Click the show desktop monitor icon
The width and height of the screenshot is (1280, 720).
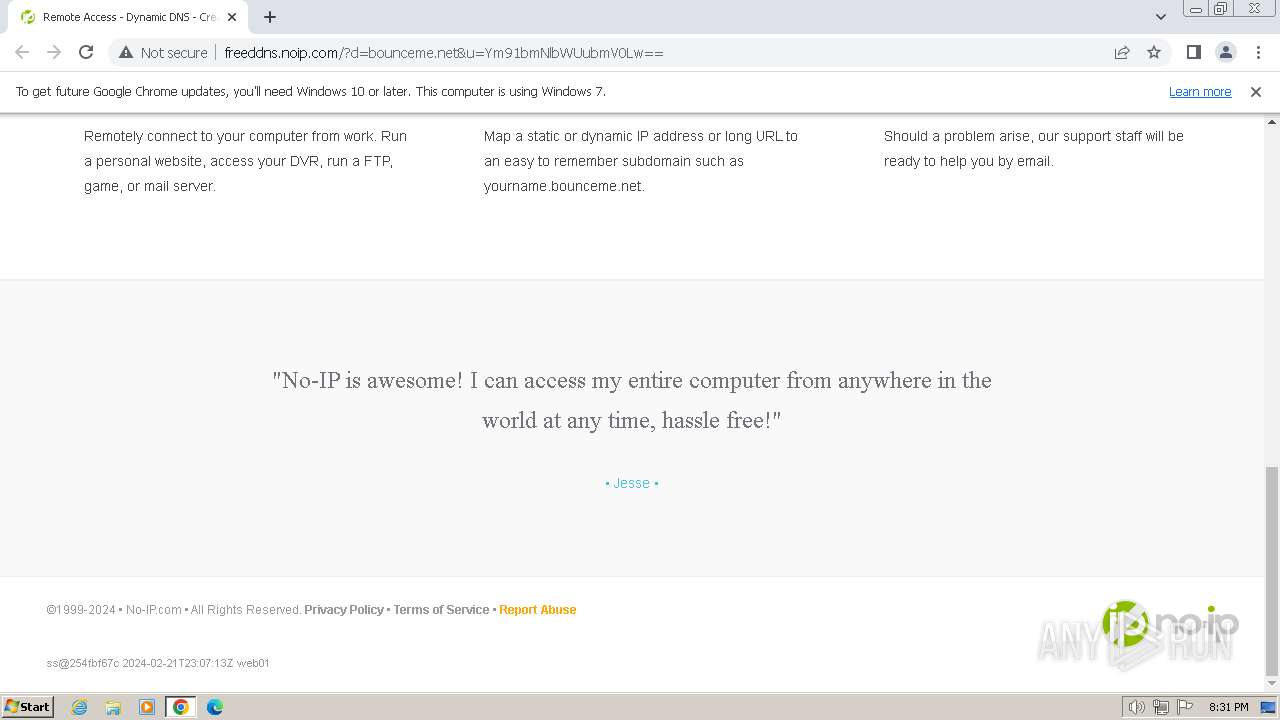tap(1268, 707)
